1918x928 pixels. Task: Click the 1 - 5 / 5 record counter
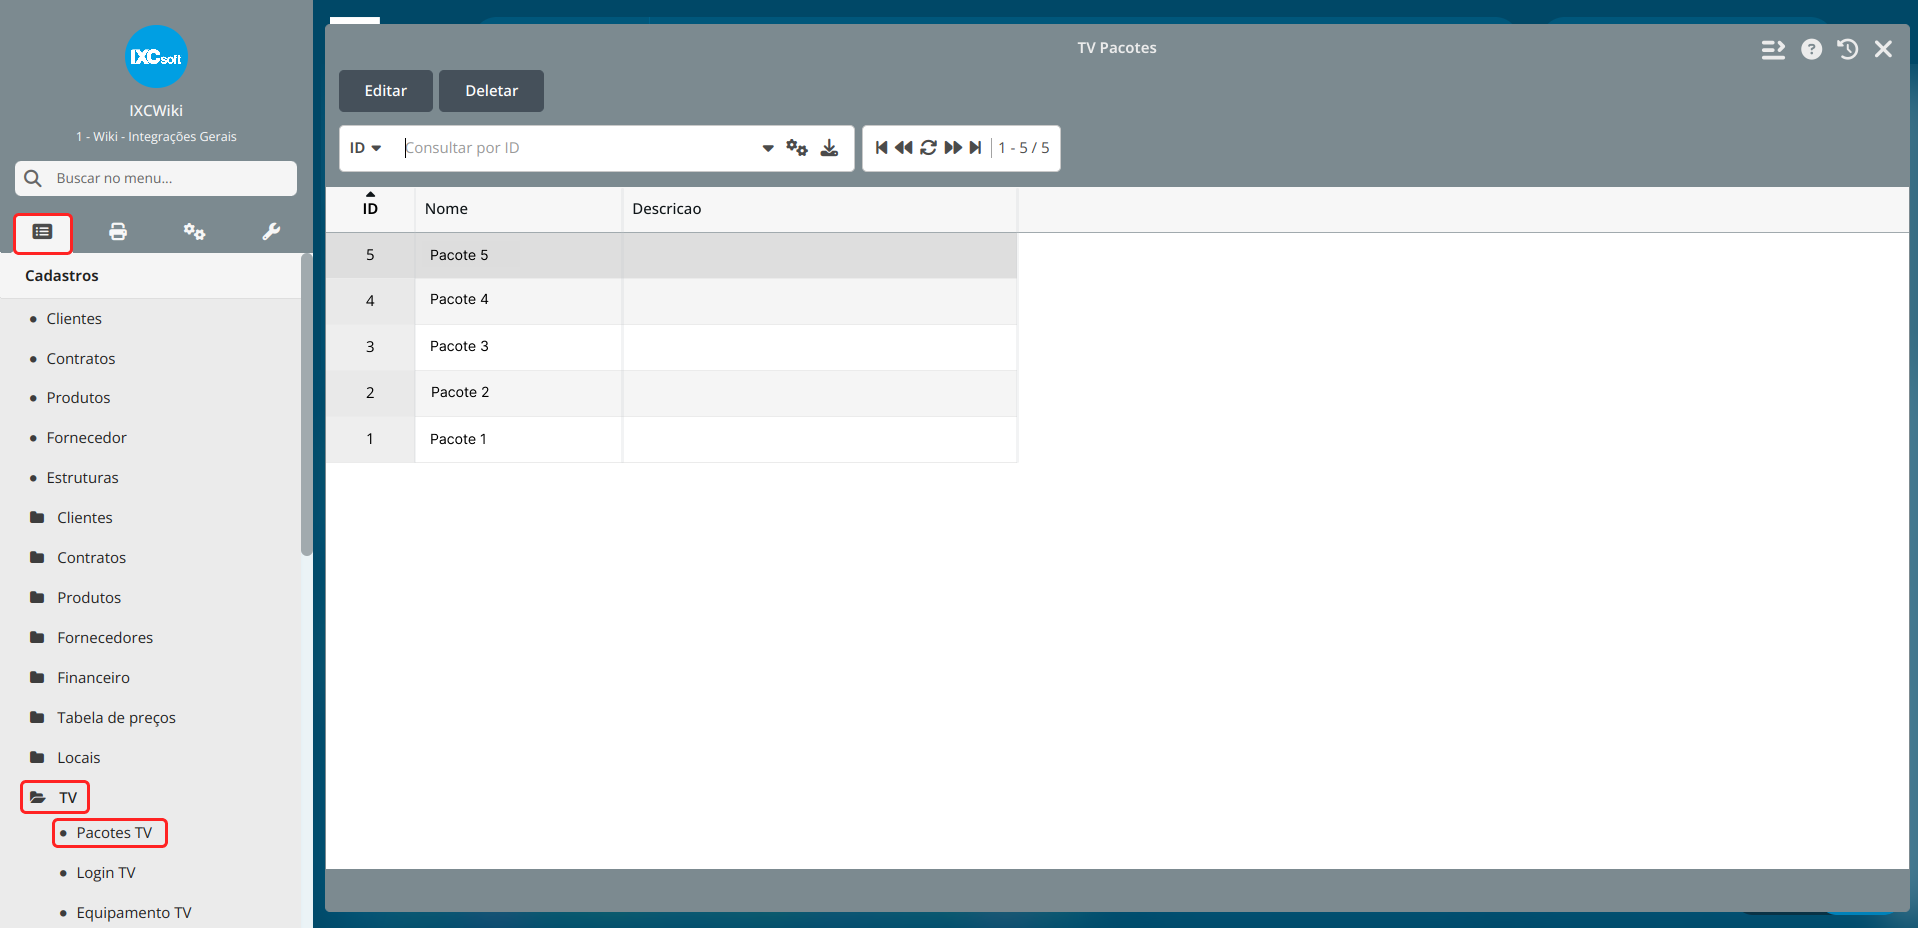(1024, 148)
